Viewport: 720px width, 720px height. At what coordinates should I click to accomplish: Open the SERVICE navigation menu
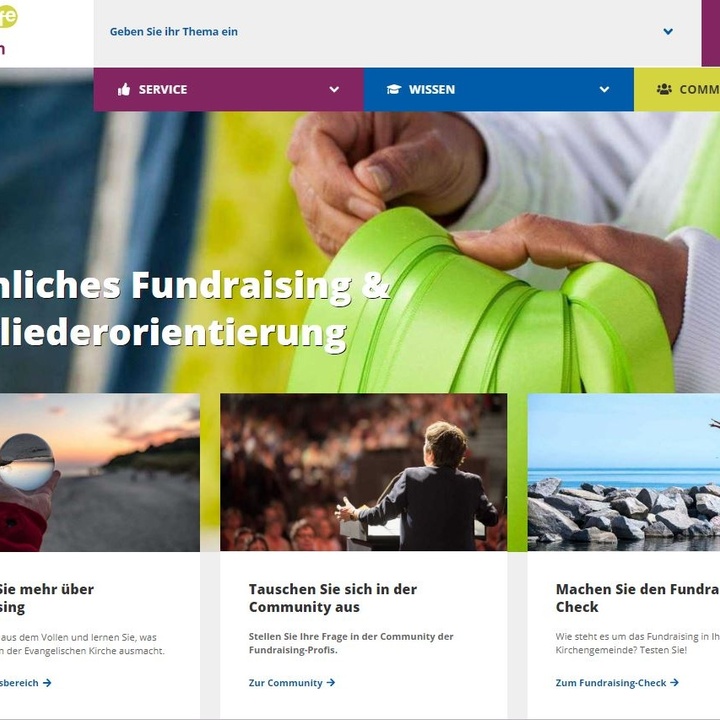point(228,90)
